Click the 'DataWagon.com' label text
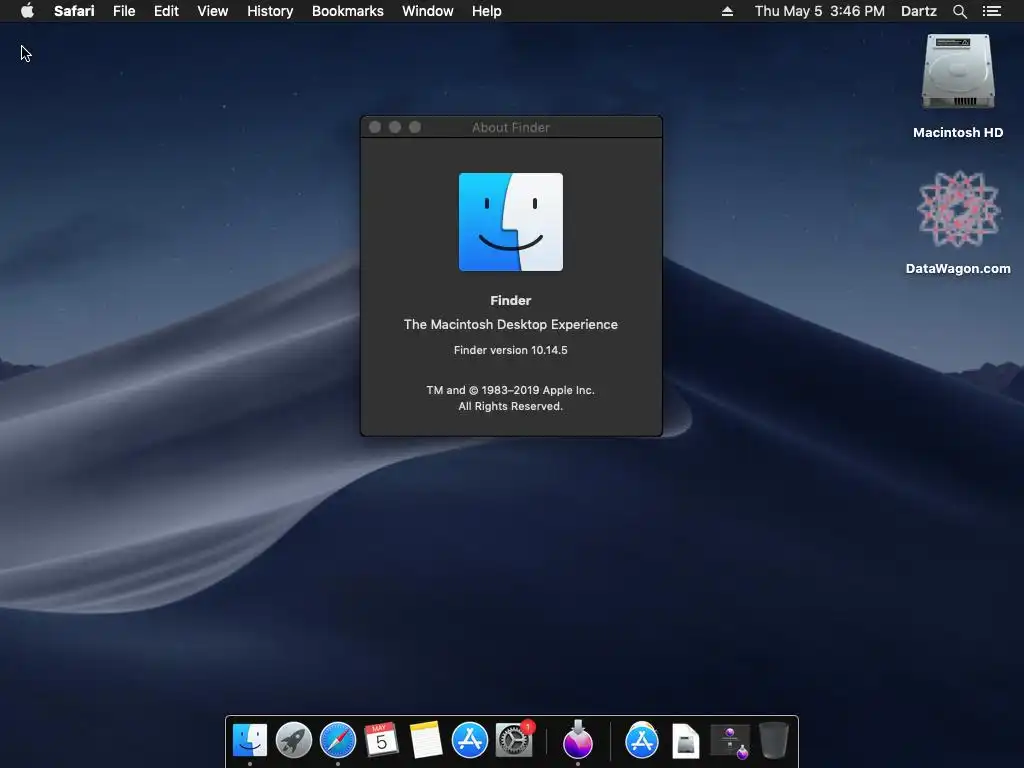Image resolution: width=1024 pixels, height=768 pixels. [x=958, y=268]
